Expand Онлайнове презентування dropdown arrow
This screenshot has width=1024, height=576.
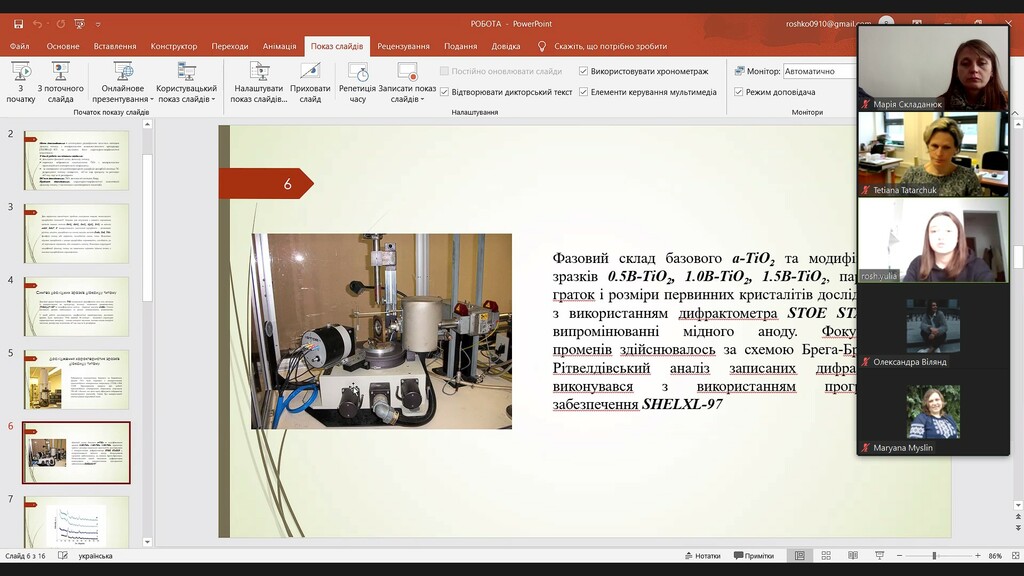(152, 99)
